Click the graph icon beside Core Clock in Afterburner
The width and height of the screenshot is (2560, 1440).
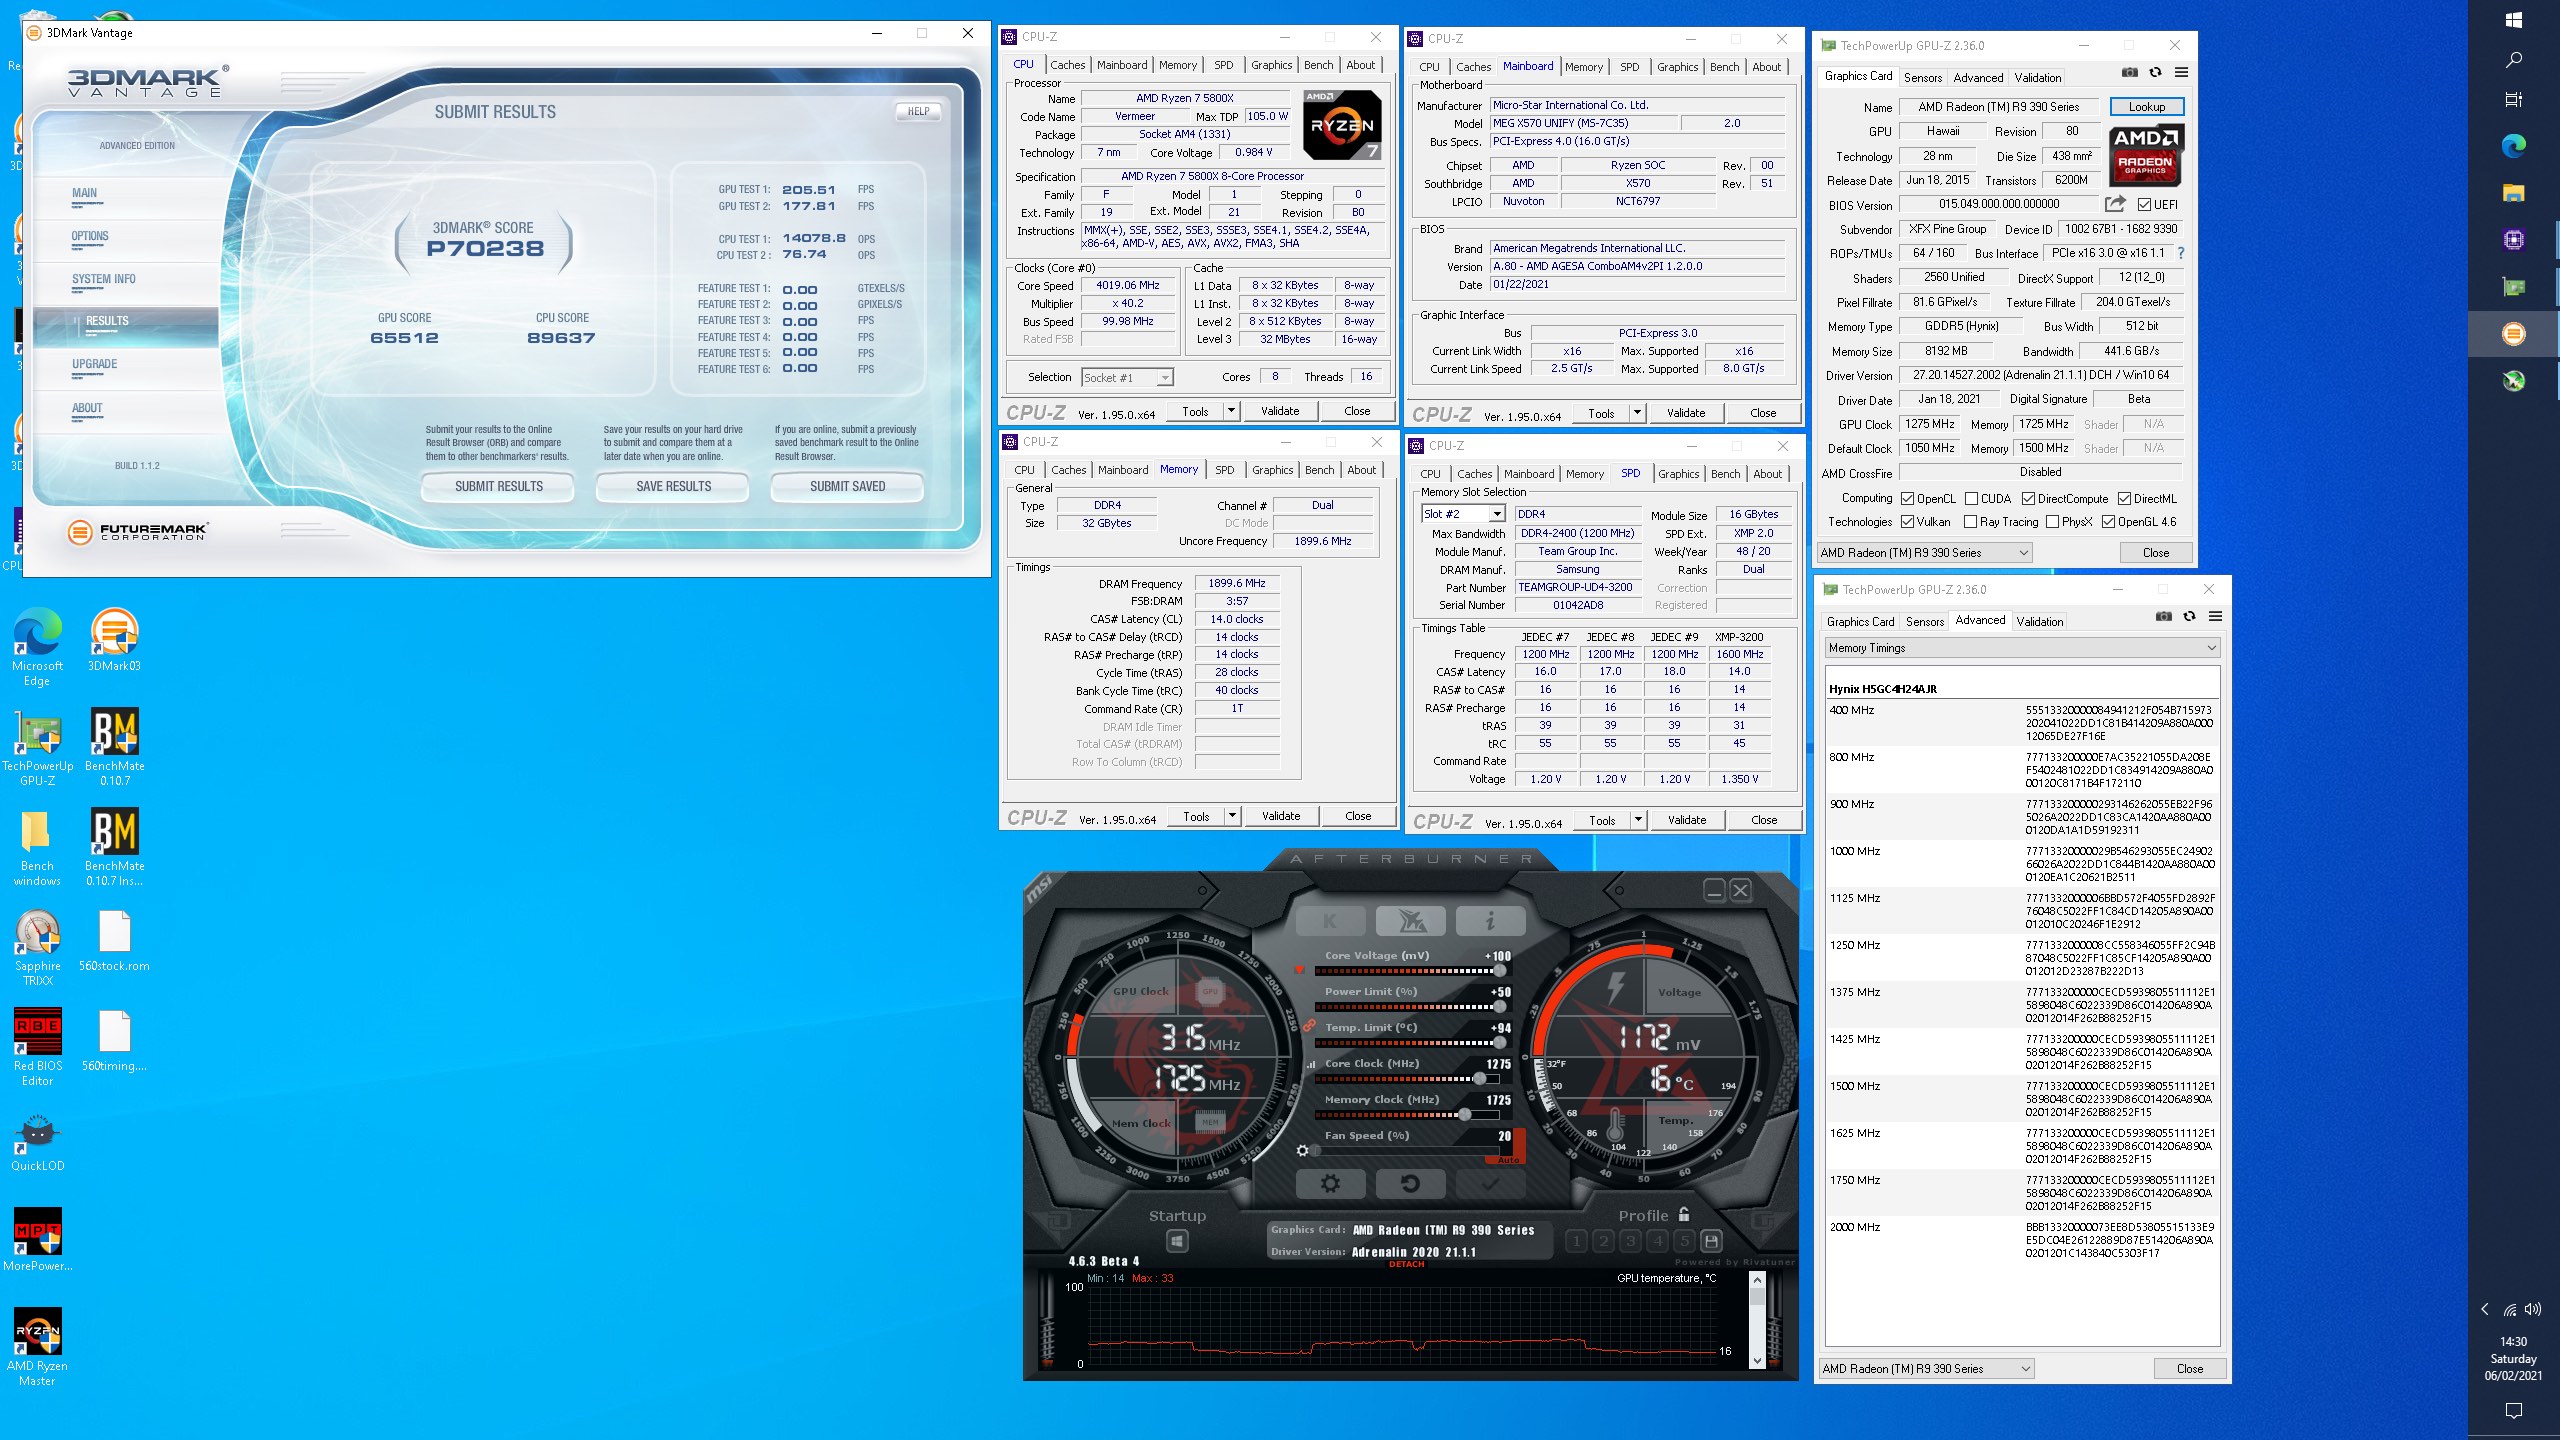point(1311,1065)
